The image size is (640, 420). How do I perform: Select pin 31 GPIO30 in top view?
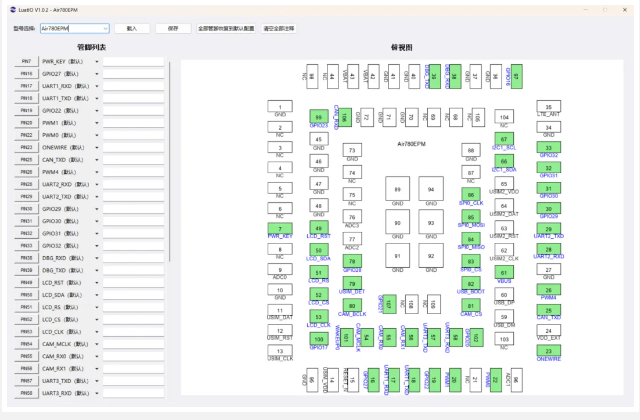click(x=549, y=188)
